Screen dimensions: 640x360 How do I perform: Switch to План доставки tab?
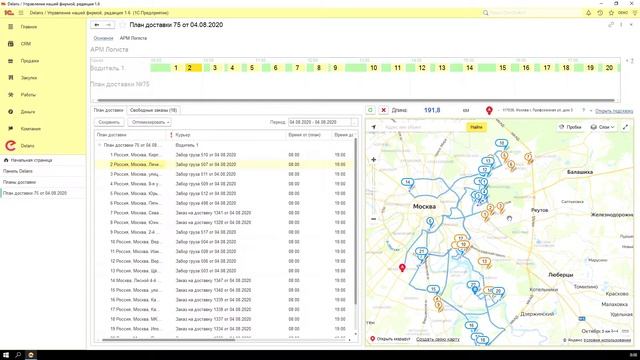pyautogui.click(x=108, y=110)
